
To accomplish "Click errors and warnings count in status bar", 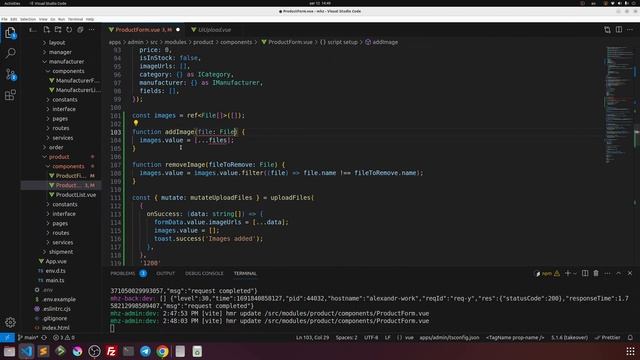I will (64, 338).
